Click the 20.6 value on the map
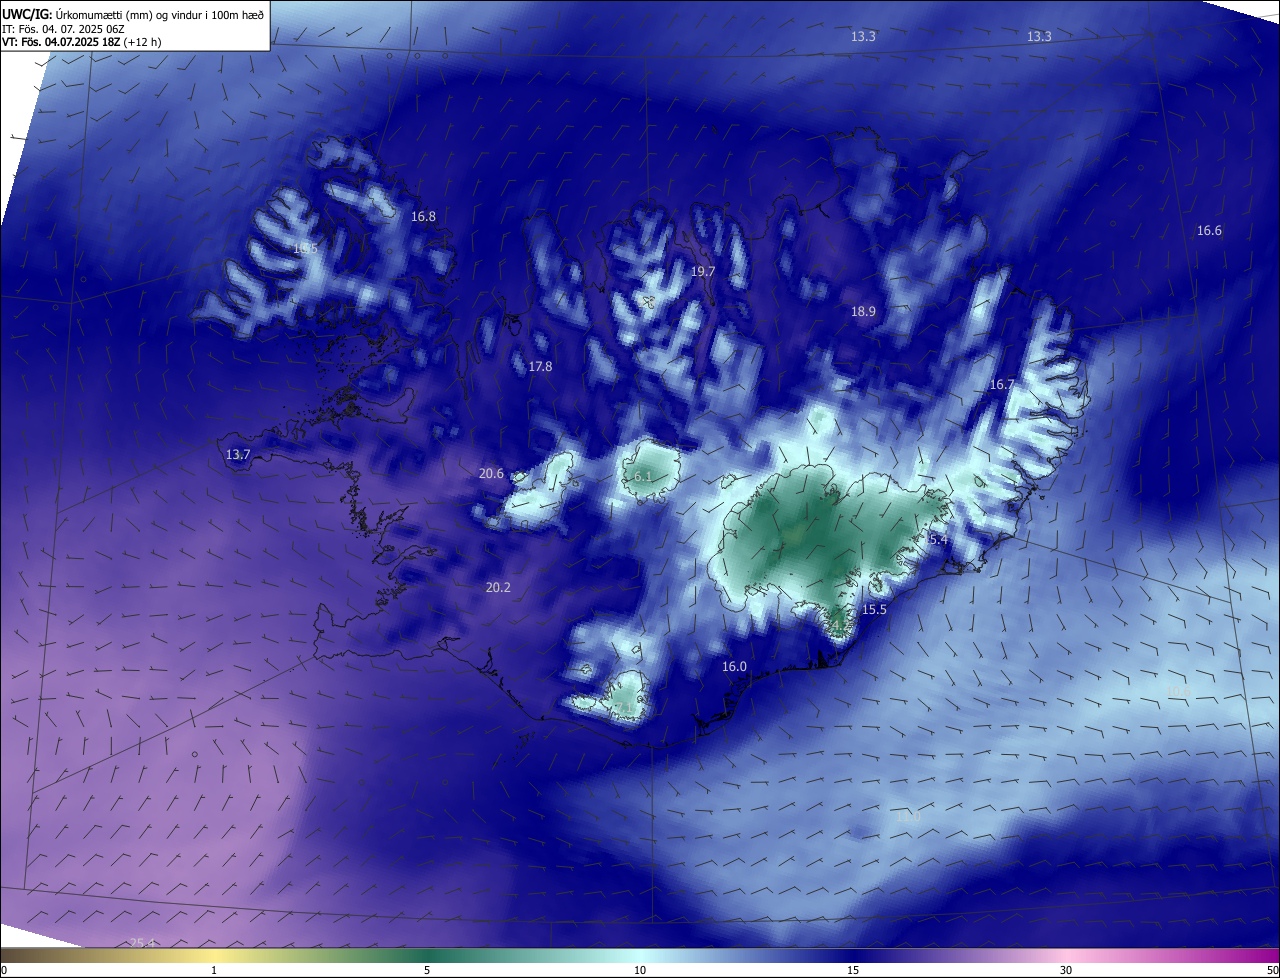This screenshot has height=978, width=1280. coord(491,473)
